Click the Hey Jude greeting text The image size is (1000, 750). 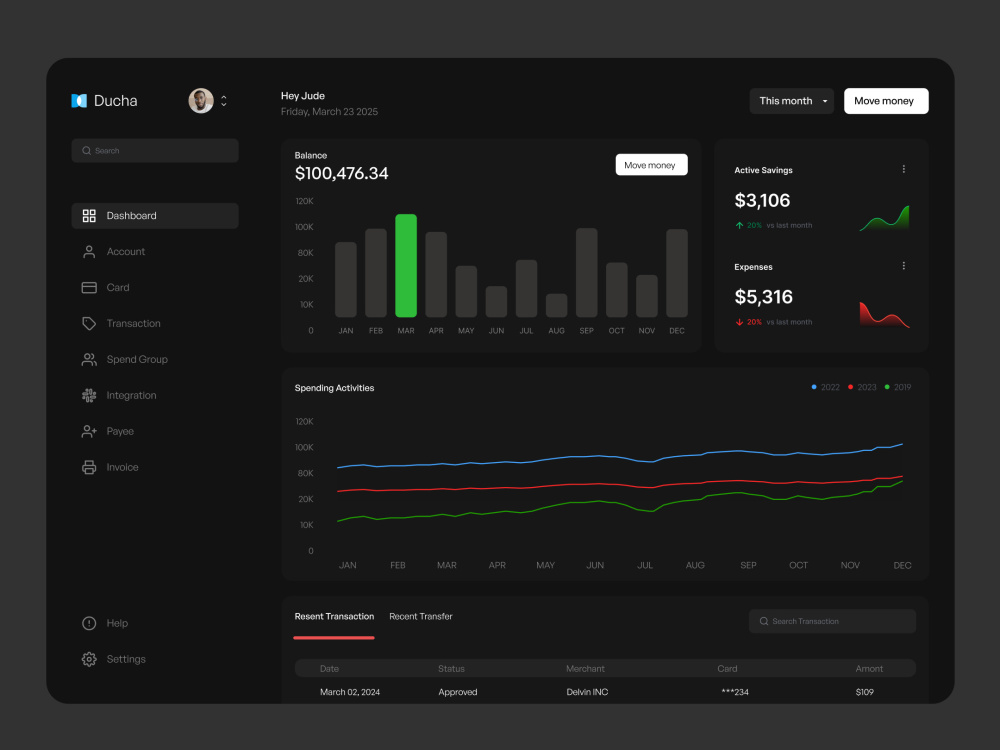pyautogui.click(x=303, y=96)
